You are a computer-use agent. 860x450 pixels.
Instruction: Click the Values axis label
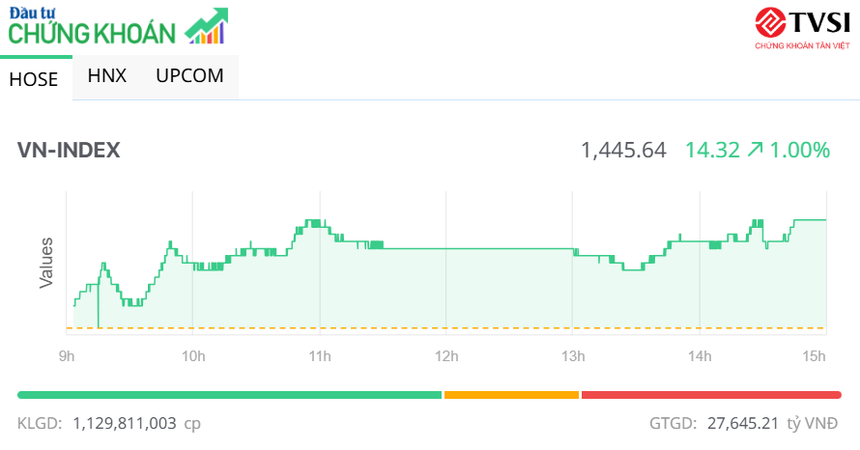pos(46,263)
